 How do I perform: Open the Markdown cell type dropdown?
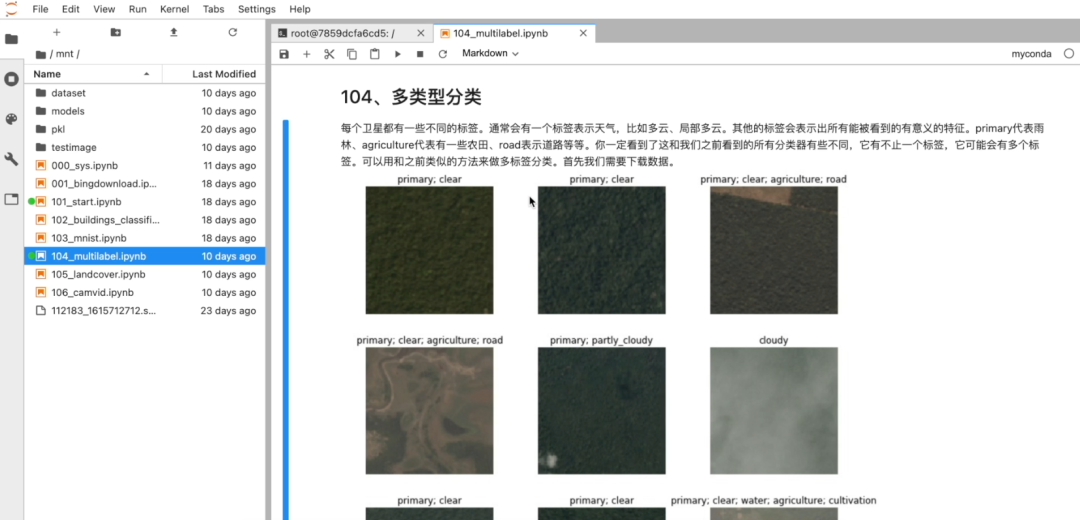tap(490, 54)
